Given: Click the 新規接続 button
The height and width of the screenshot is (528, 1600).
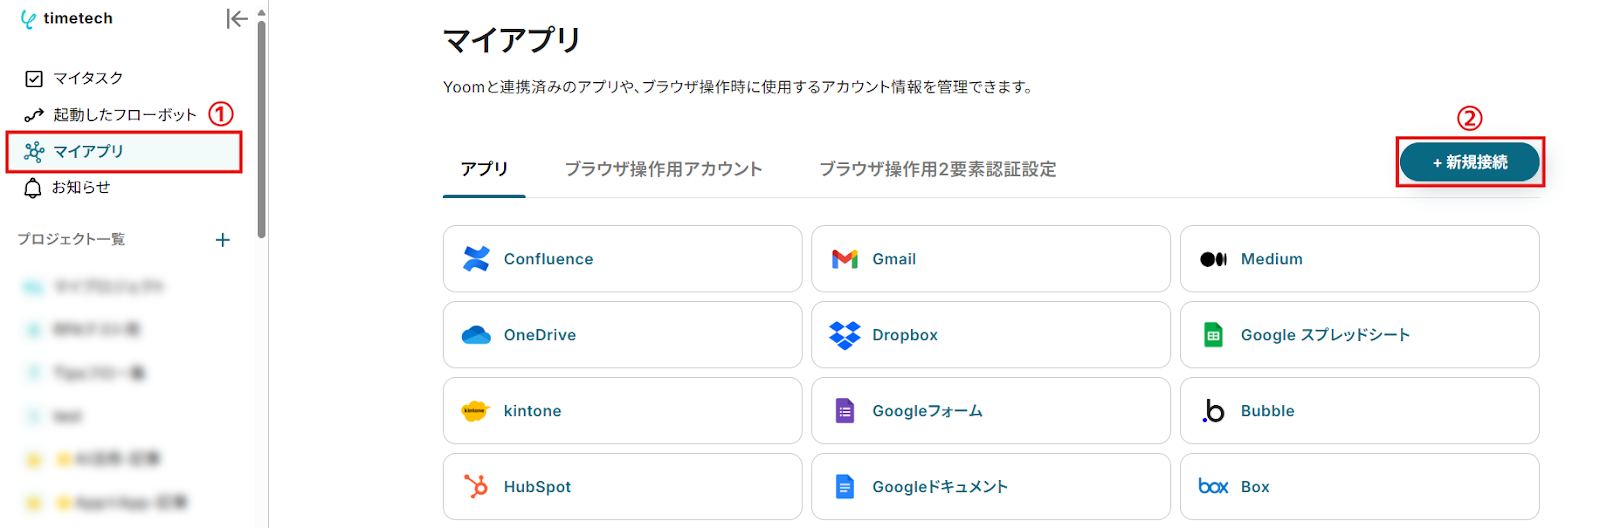Looking at the screenshot, I should click(x=1469, y=162).
